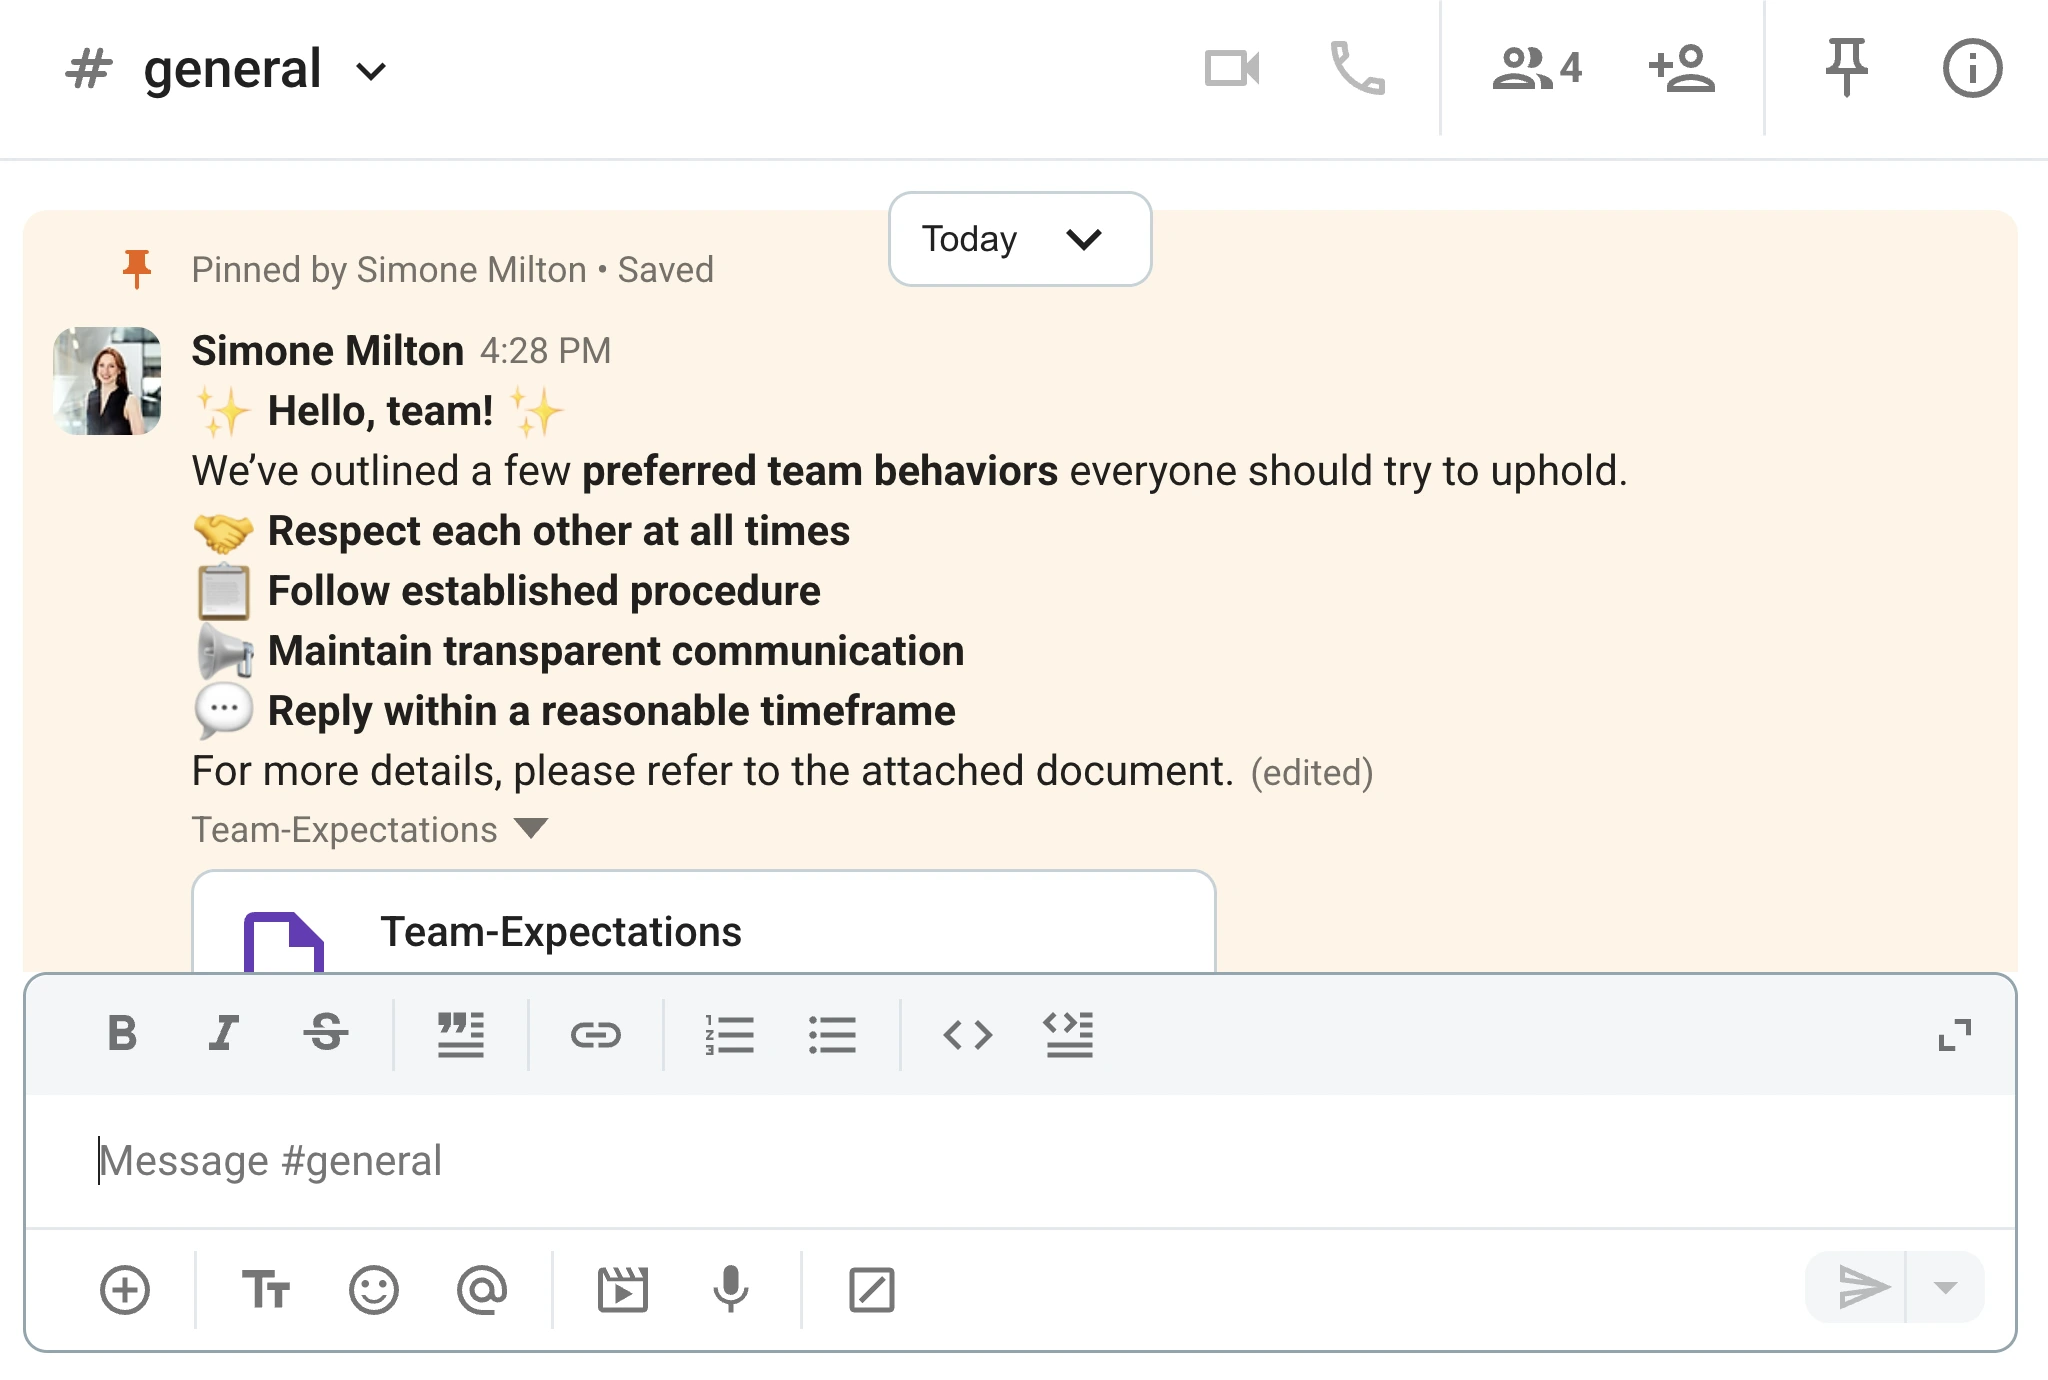Collapse the Team-Expectations attachment
Image resolution: width=2048 pixels, height=1380 pixels.
pyautogui.click(x=531, y=829)
